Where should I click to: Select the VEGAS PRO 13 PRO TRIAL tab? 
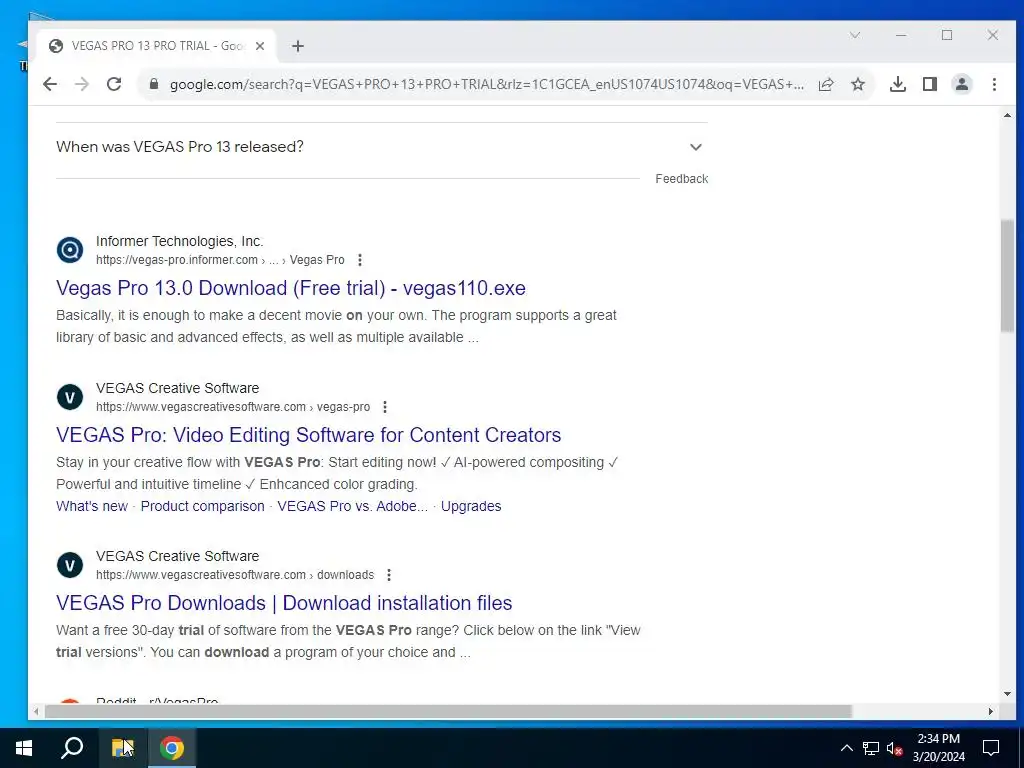157,46
